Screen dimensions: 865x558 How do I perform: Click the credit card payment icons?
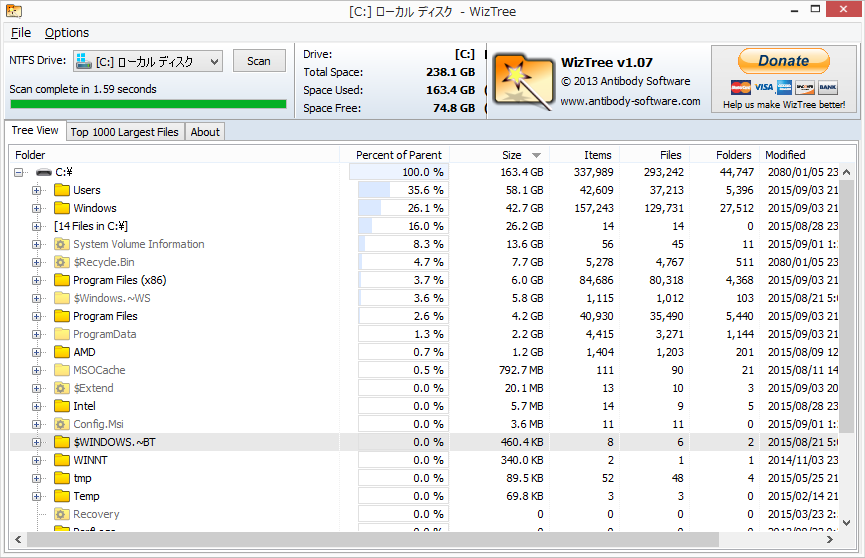pos(783,87)
